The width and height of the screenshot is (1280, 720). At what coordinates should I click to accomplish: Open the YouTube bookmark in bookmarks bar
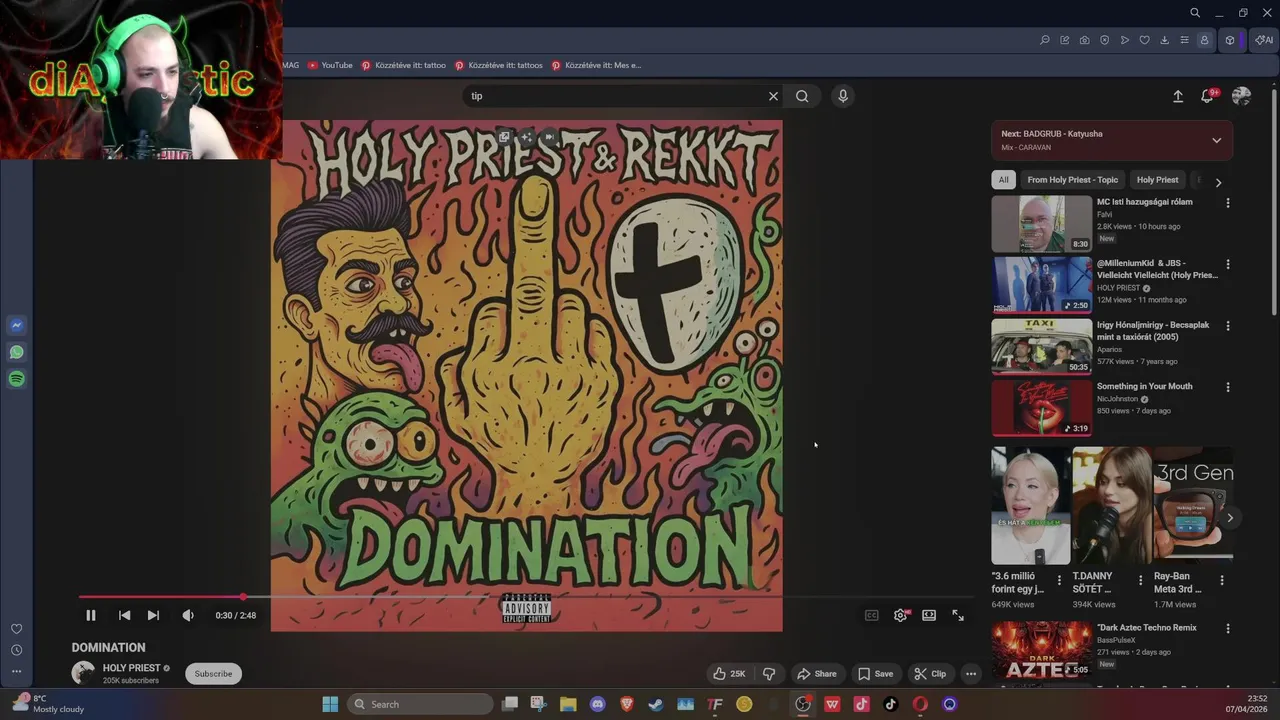pos(330,65)
